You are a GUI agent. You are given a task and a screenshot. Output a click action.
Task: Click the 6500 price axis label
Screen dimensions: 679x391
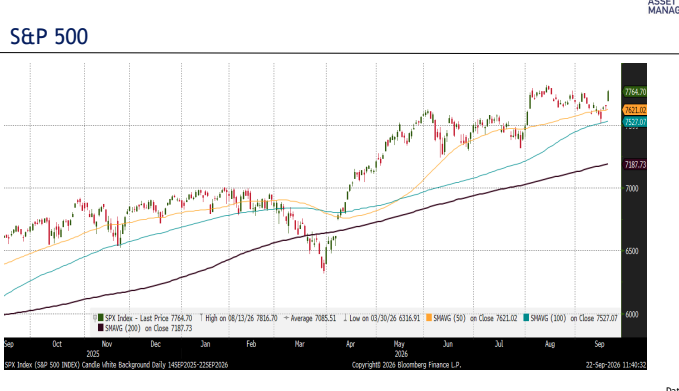[x=632, y=251]
